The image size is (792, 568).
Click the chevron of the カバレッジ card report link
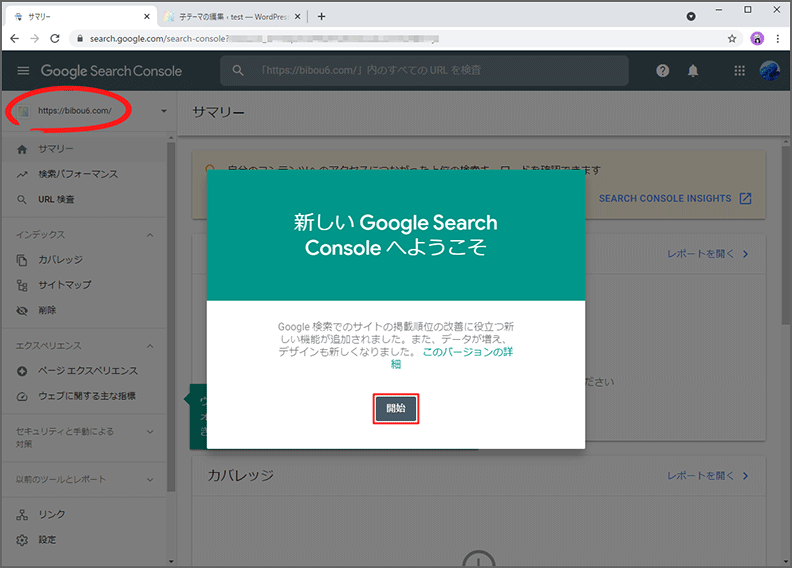(x=746, y=476)
